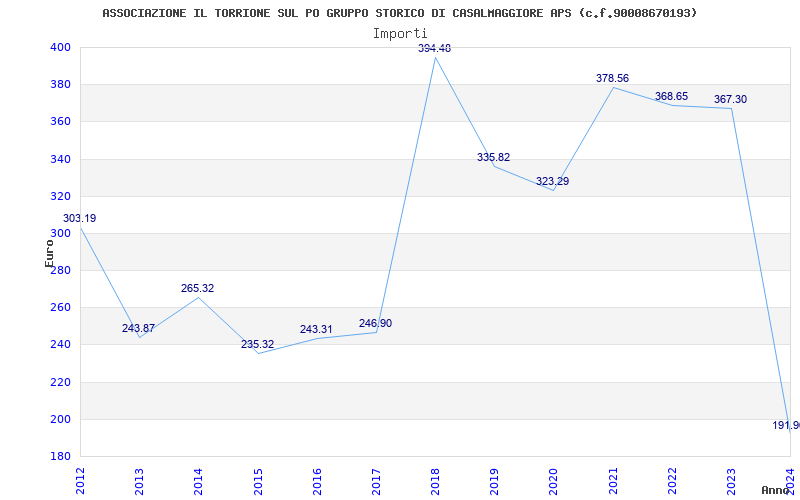Viewport: 800px width, 500px height.
Task: Click y-axis value 240
Action: tap(60, 345)
